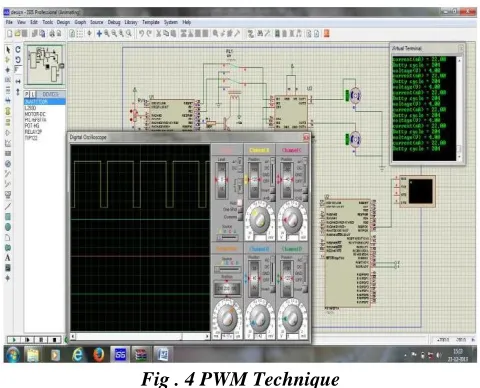Select the Component mode tool
Screen dimensions: 480x388
click(x=8, y=60)
